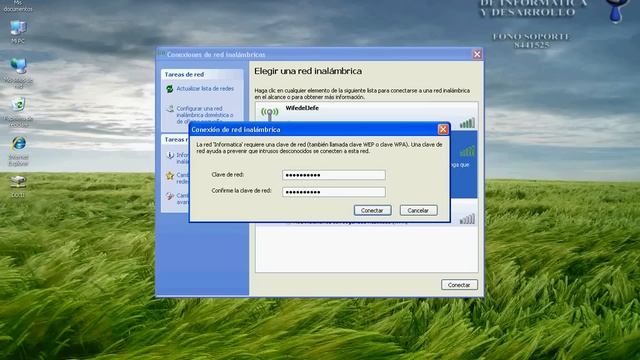Click inside the Clave de red field
Image resolution: width=640 pixels, height=360 pixels.
pyautogui.click(x=333, y=175)
